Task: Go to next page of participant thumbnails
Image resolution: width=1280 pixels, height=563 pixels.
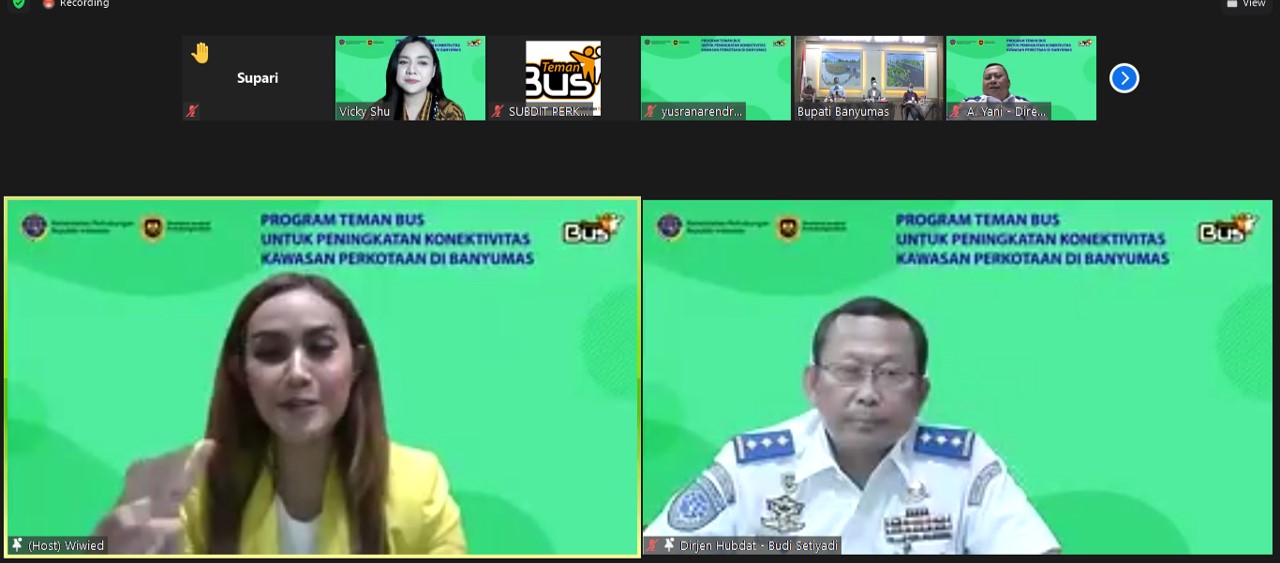Action: click(x=1124, y=78)
